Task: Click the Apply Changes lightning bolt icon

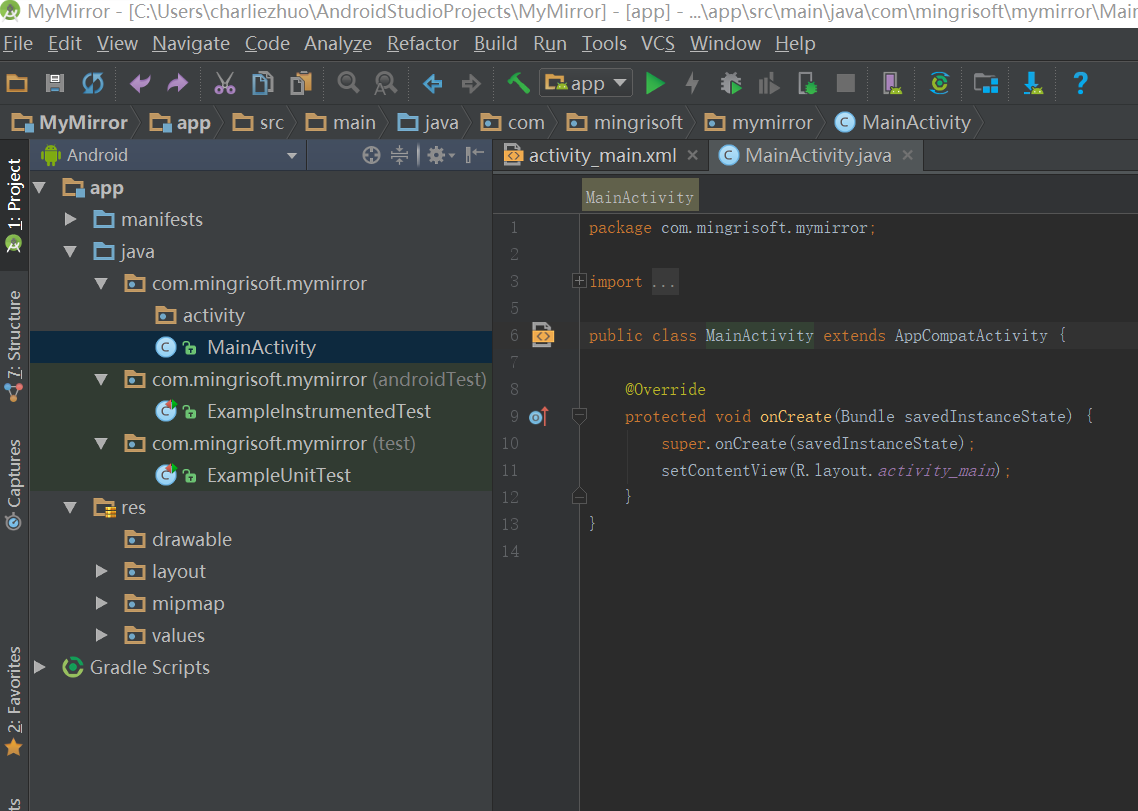Action: tap(692, 83)
